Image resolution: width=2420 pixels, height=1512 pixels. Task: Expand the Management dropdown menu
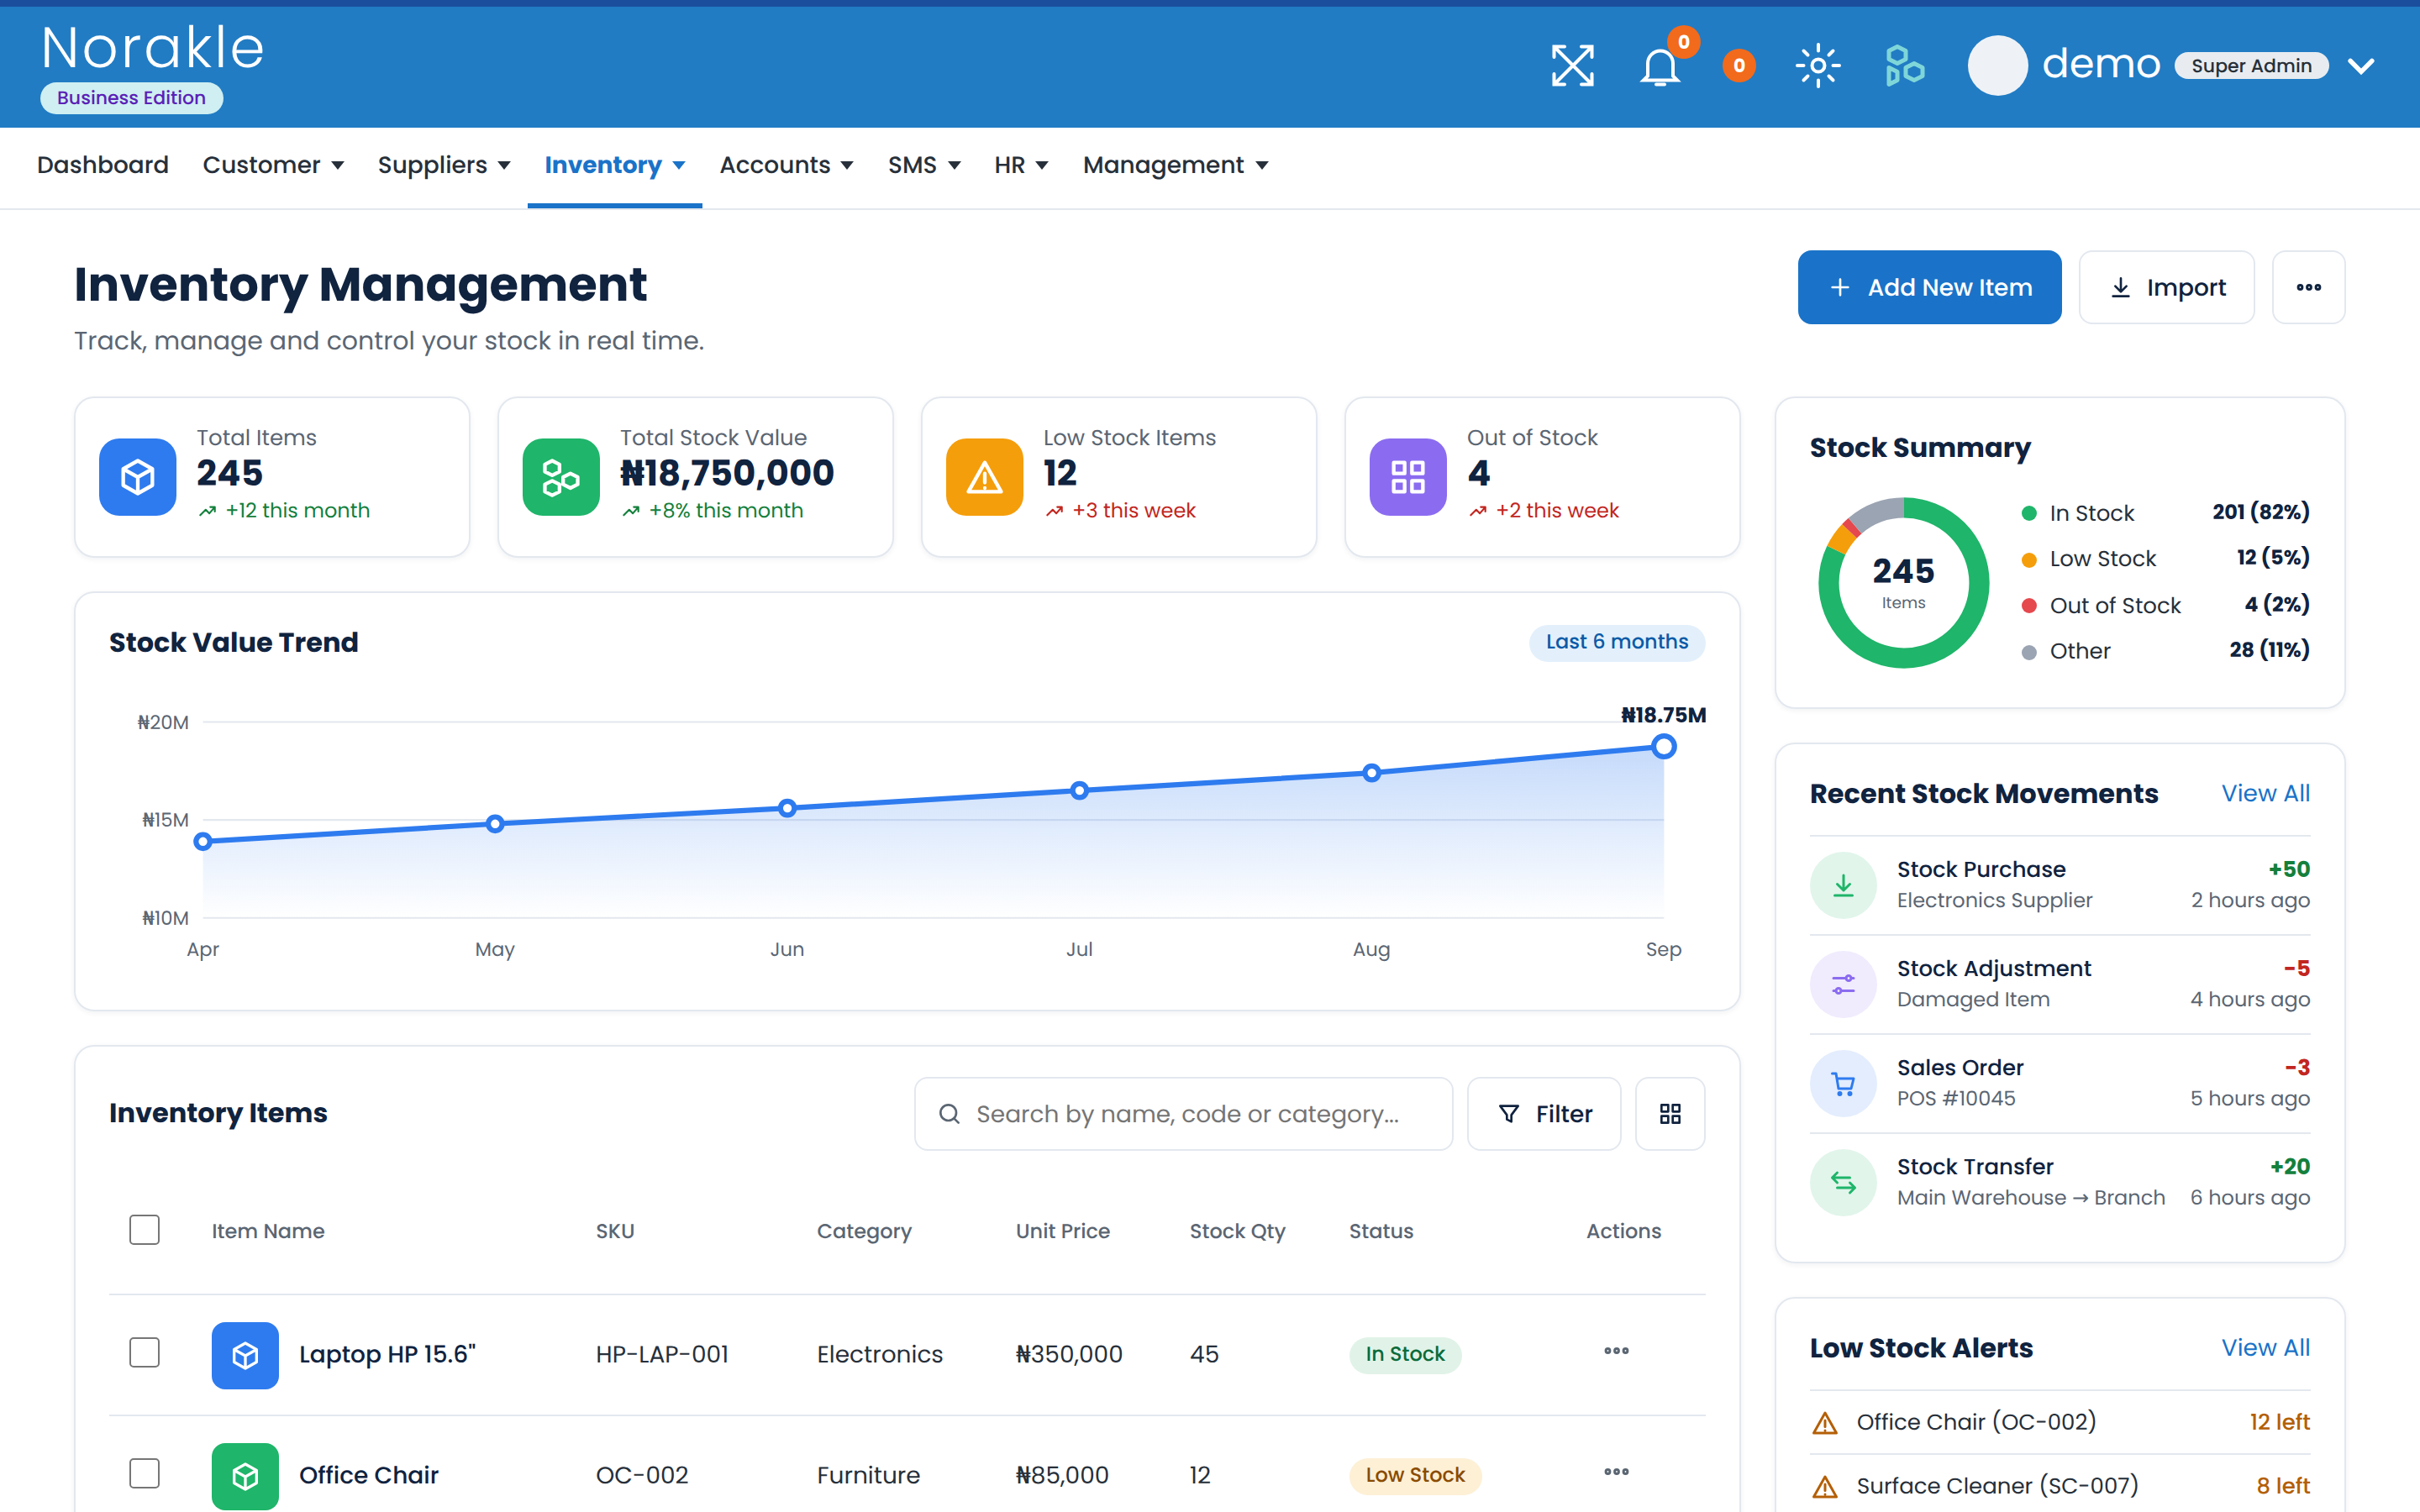1175,165
